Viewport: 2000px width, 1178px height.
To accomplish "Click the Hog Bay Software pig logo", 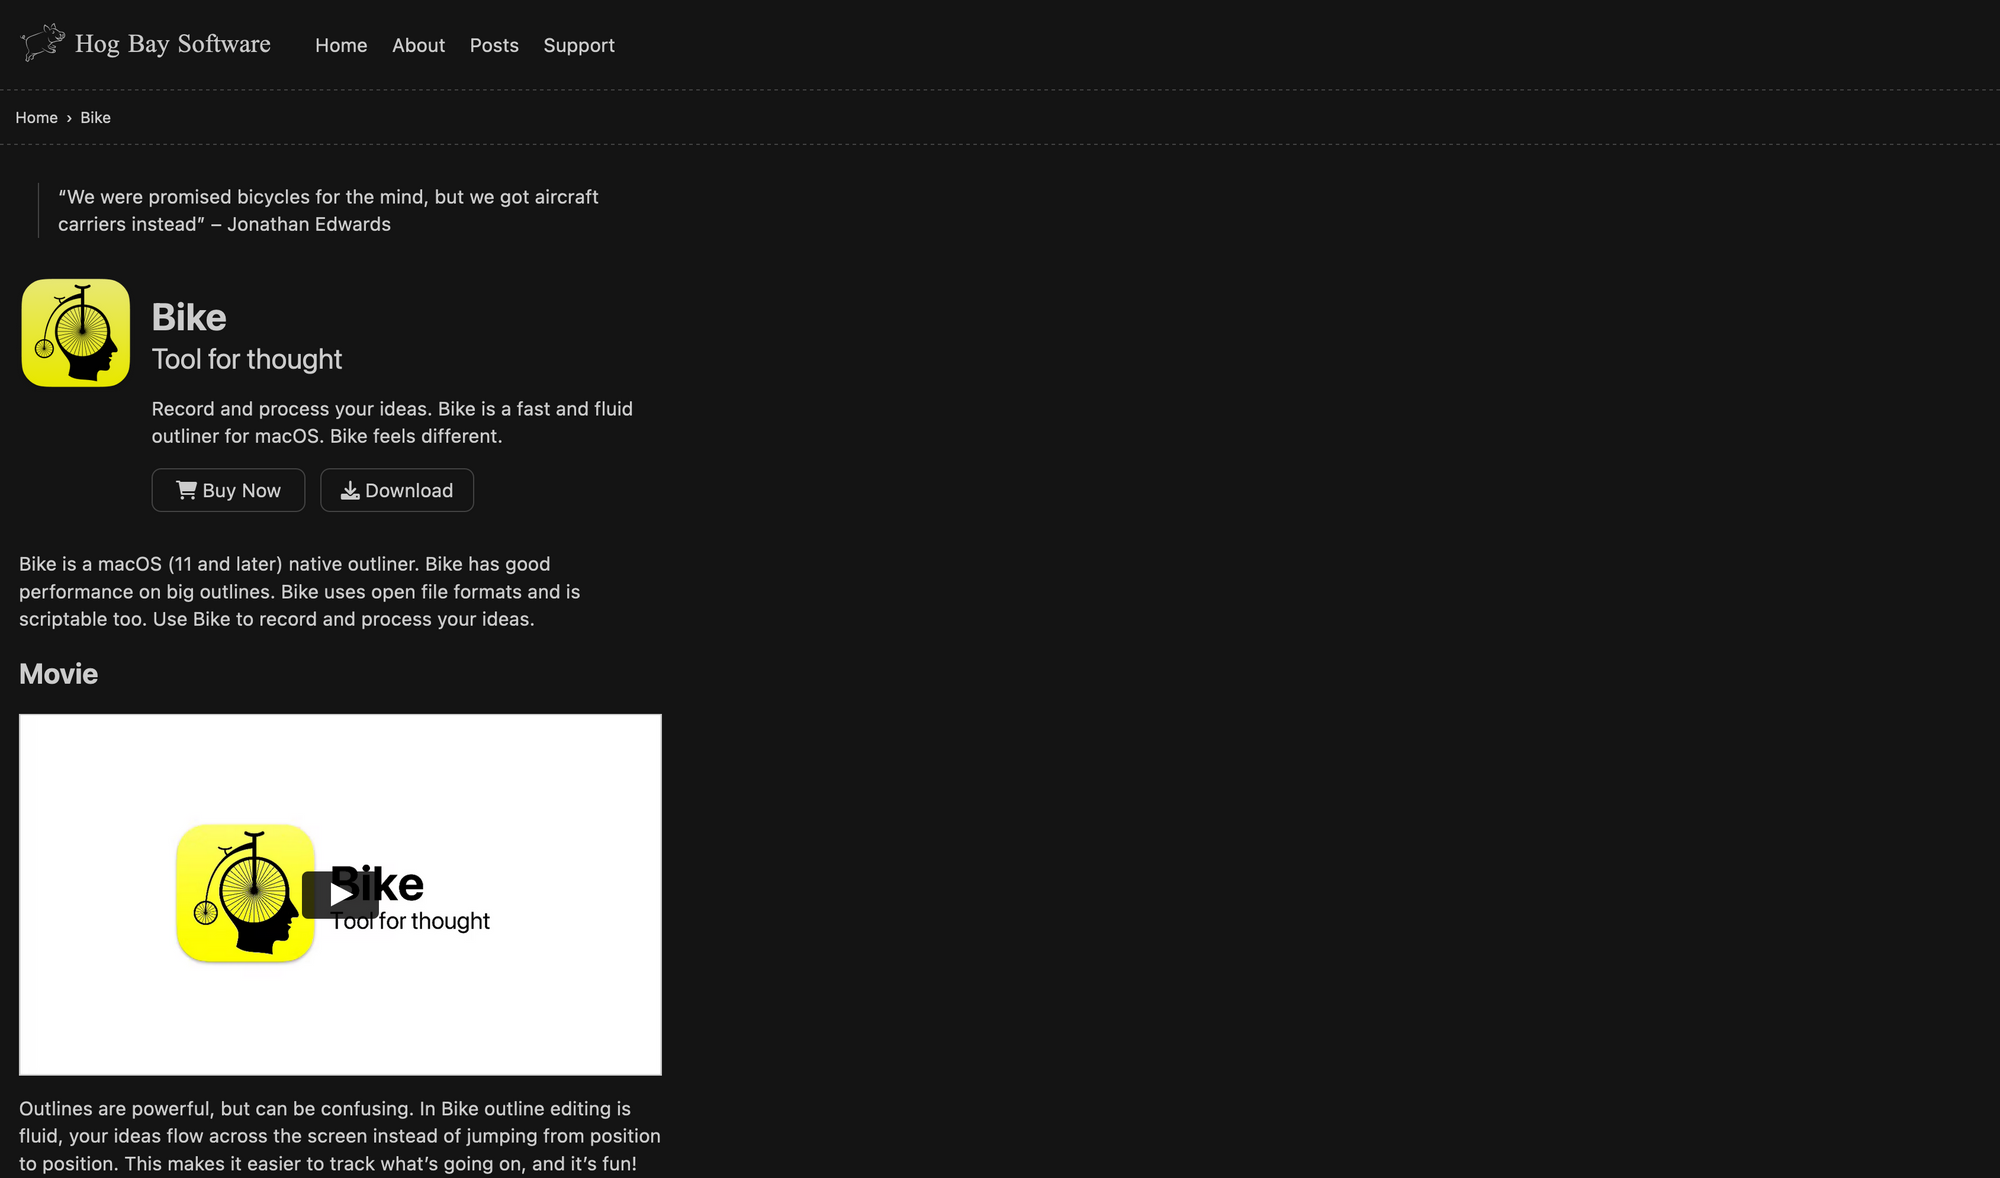I will tap(42, 43).
